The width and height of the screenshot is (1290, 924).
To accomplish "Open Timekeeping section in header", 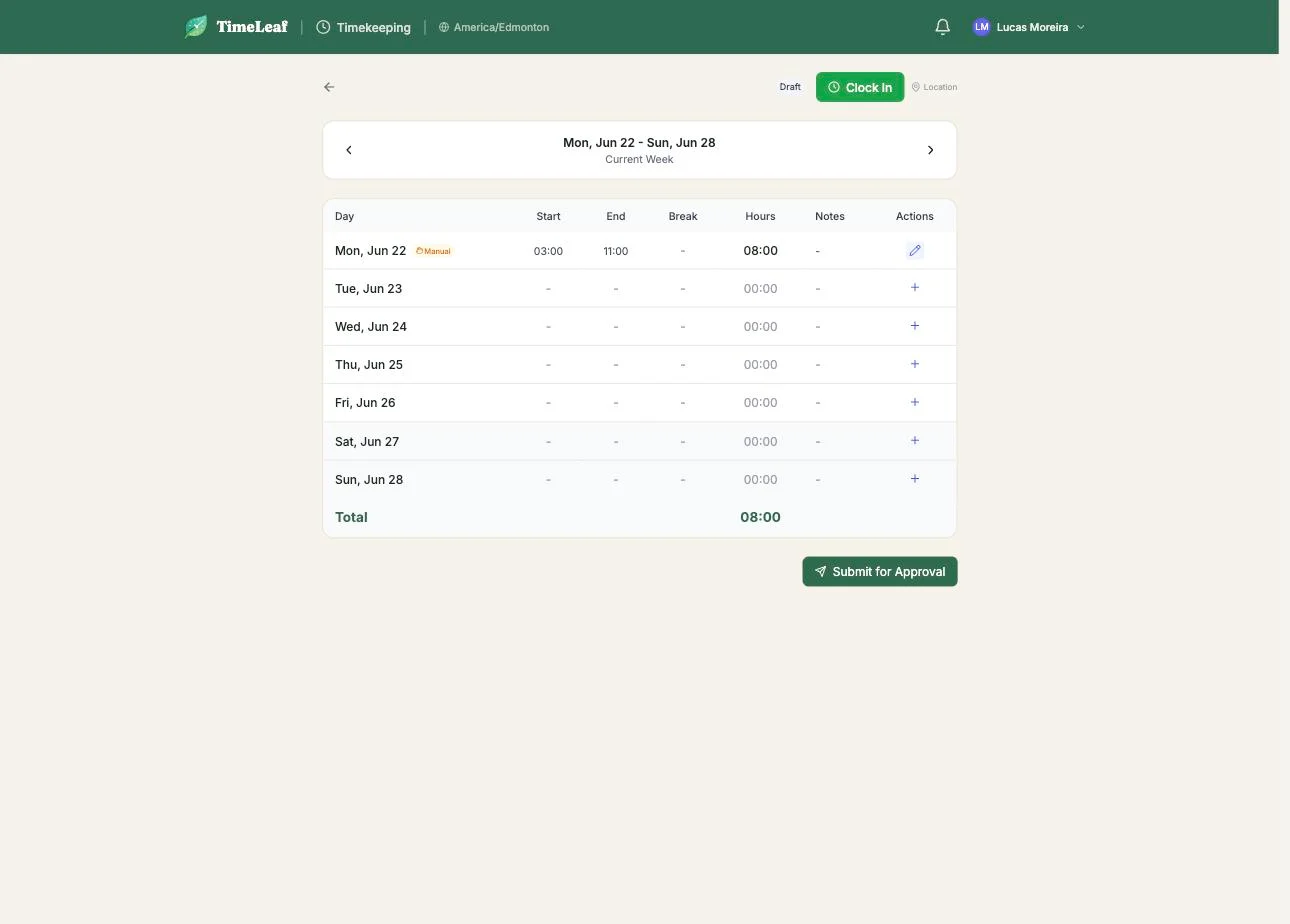I will pyautogui.click(x=364, y=27).
